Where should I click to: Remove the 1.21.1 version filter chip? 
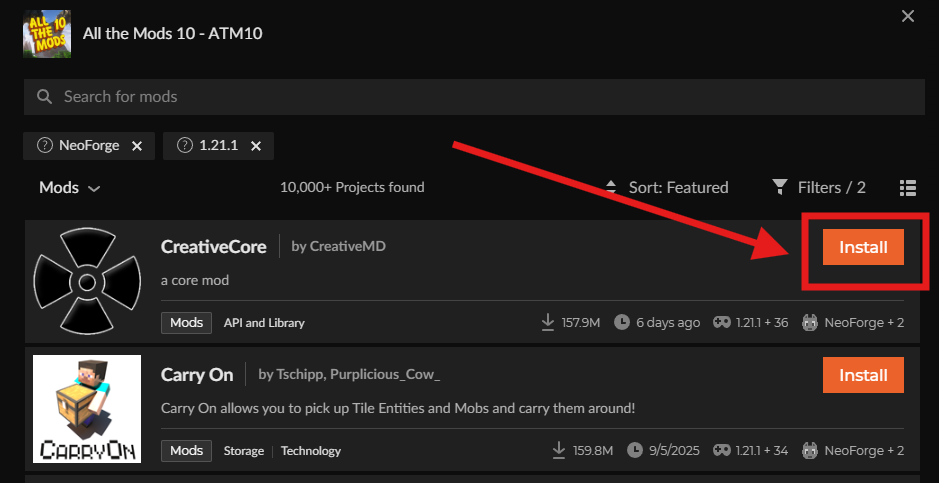(x=256, y=146)
